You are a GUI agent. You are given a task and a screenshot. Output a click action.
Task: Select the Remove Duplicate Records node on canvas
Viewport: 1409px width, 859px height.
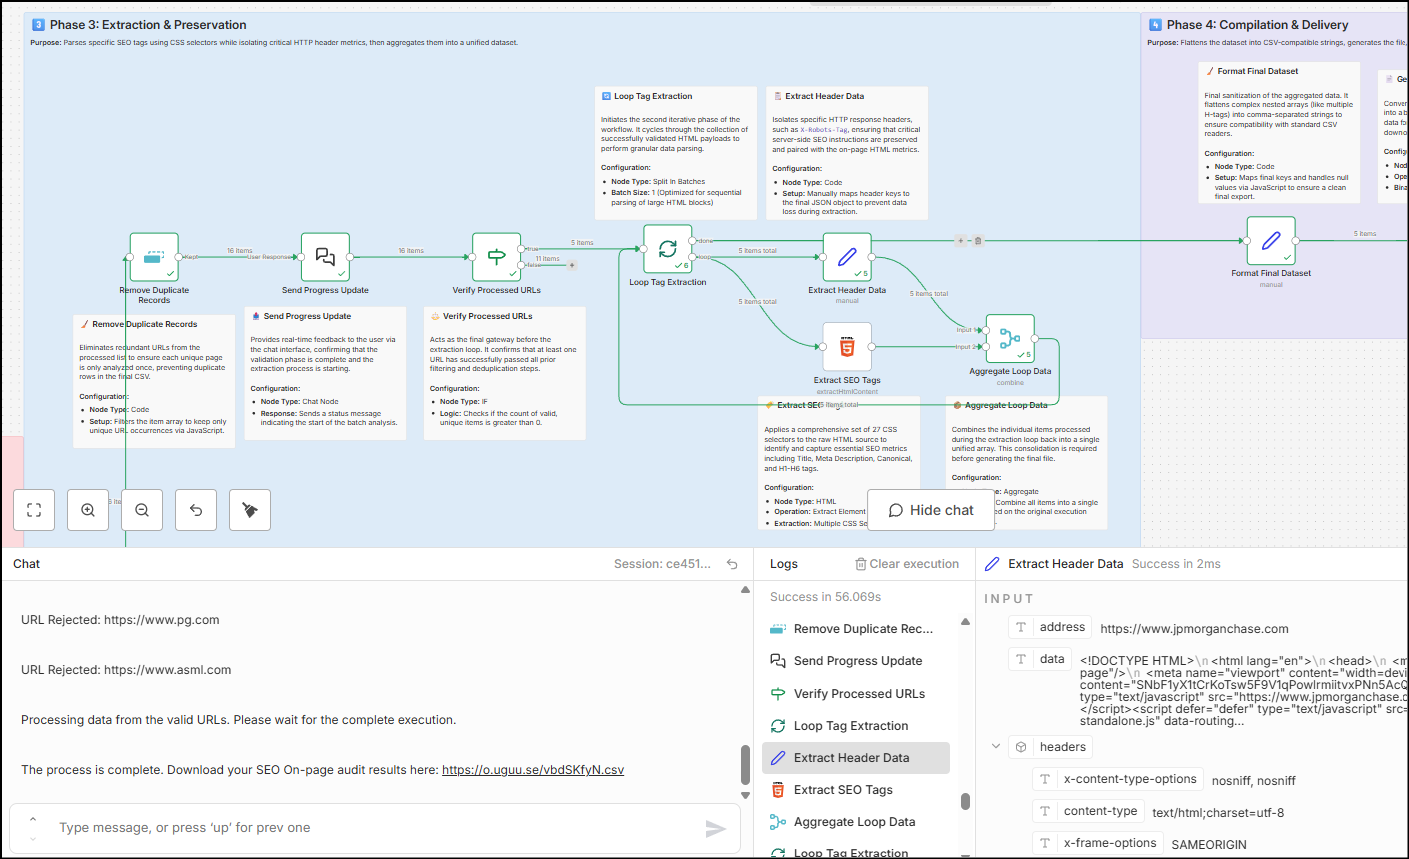[154, 257]
